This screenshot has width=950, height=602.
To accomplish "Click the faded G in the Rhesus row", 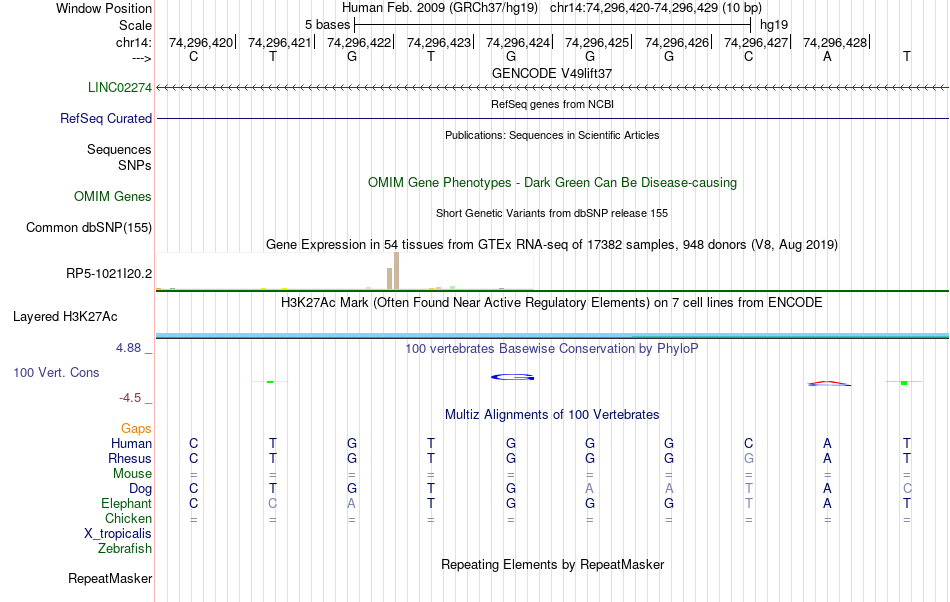I will click(749, 458).
